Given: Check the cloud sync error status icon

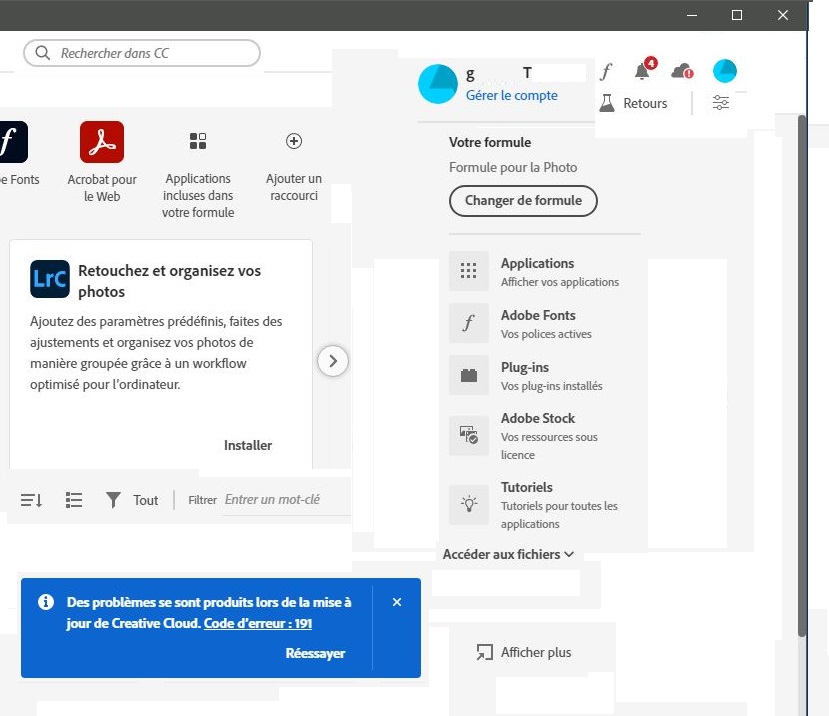Looking at the screenshot, I should pos(680,71).
